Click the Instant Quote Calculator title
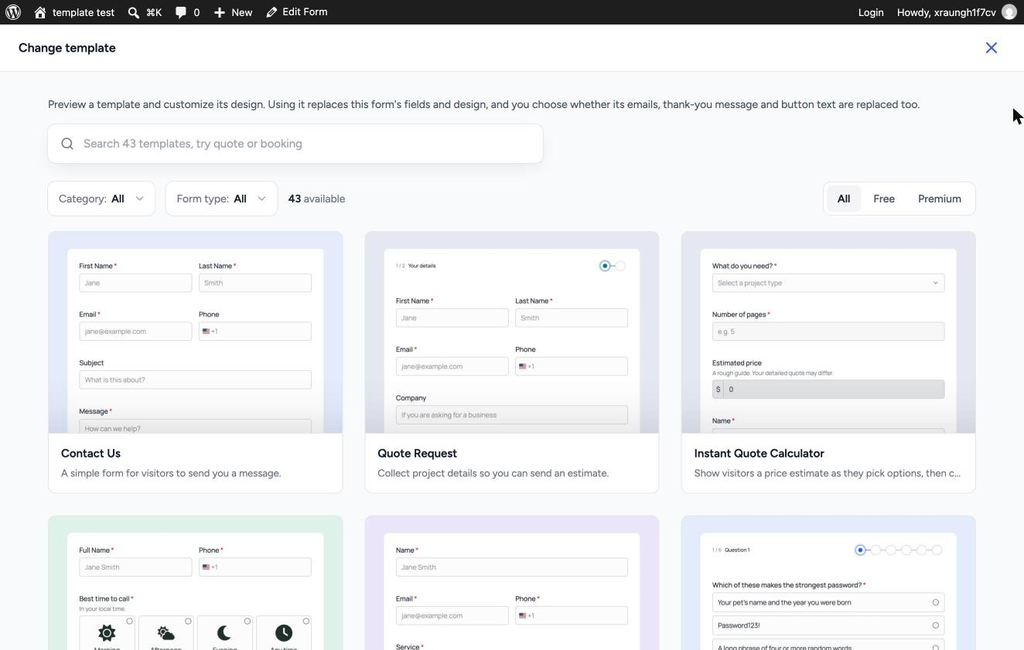This screenshot has width=1024, height=650. [x=759, y=453]
